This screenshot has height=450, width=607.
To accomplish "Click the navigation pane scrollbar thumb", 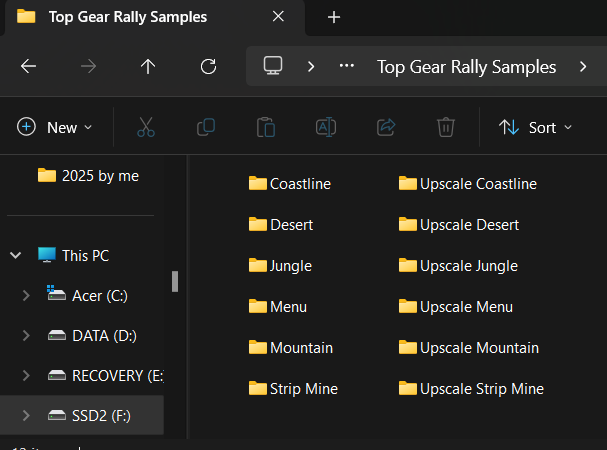I will (x=175, y=281).
